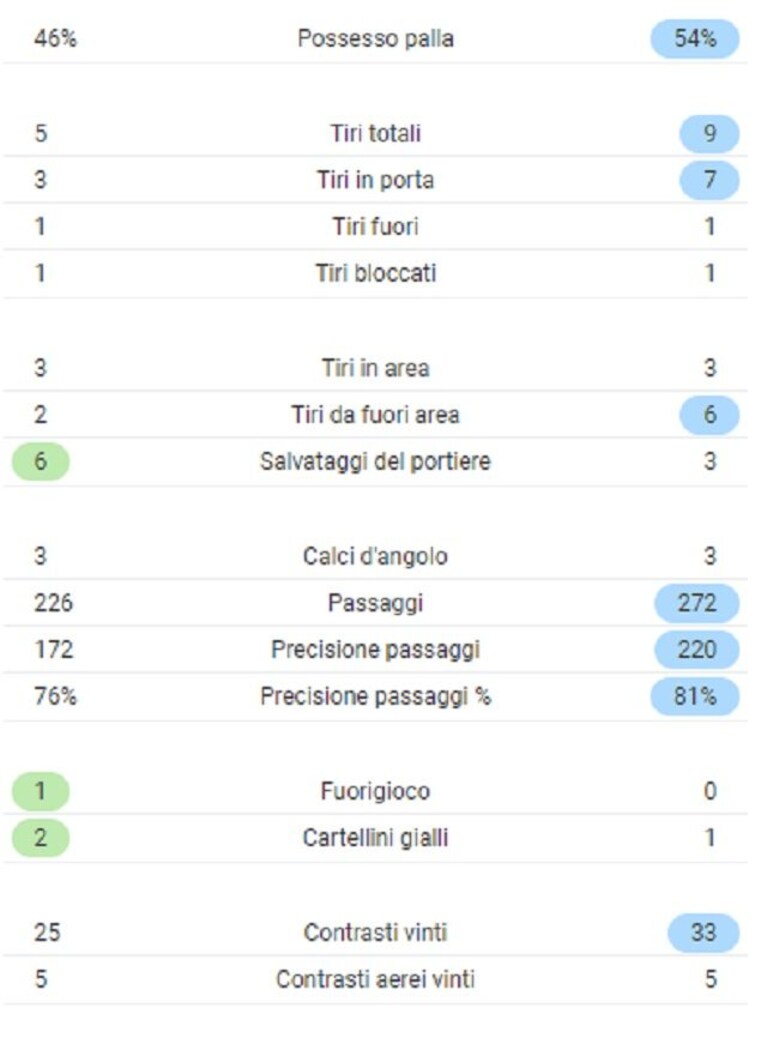Select the Tiri fuori row label
The width and height of the screenshot is (767, 1038).
point(375,226)
